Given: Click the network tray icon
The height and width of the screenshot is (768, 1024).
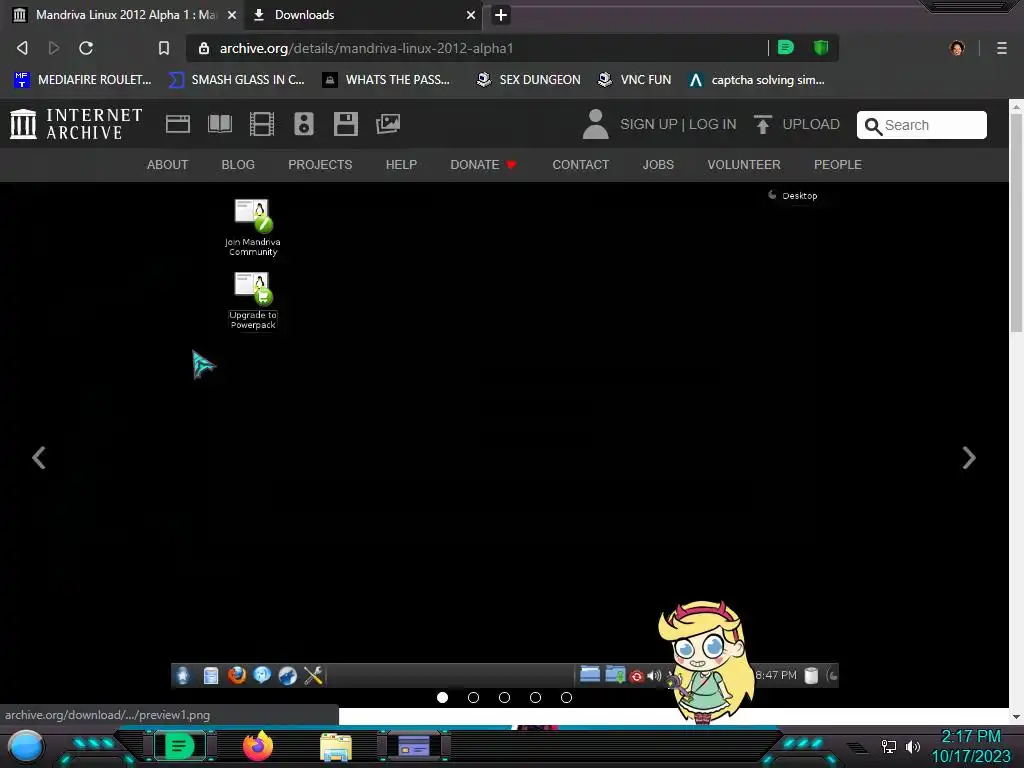Looking at the screenshot, I should tap(888, 746).
